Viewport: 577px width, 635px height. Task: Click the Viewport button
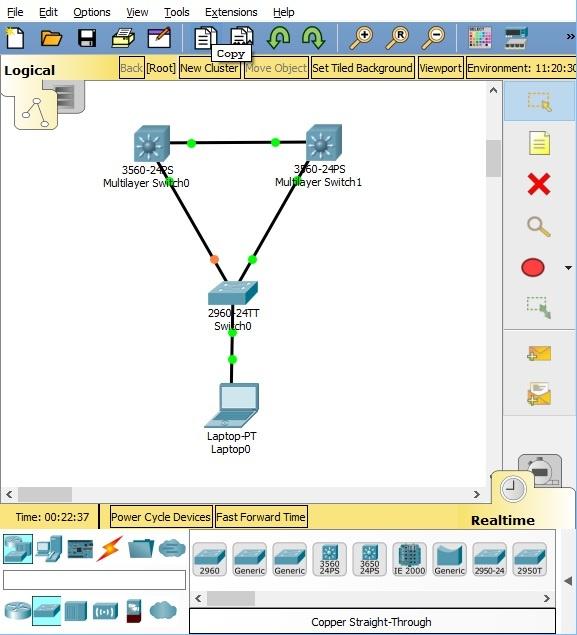click(x=441, y=68)
